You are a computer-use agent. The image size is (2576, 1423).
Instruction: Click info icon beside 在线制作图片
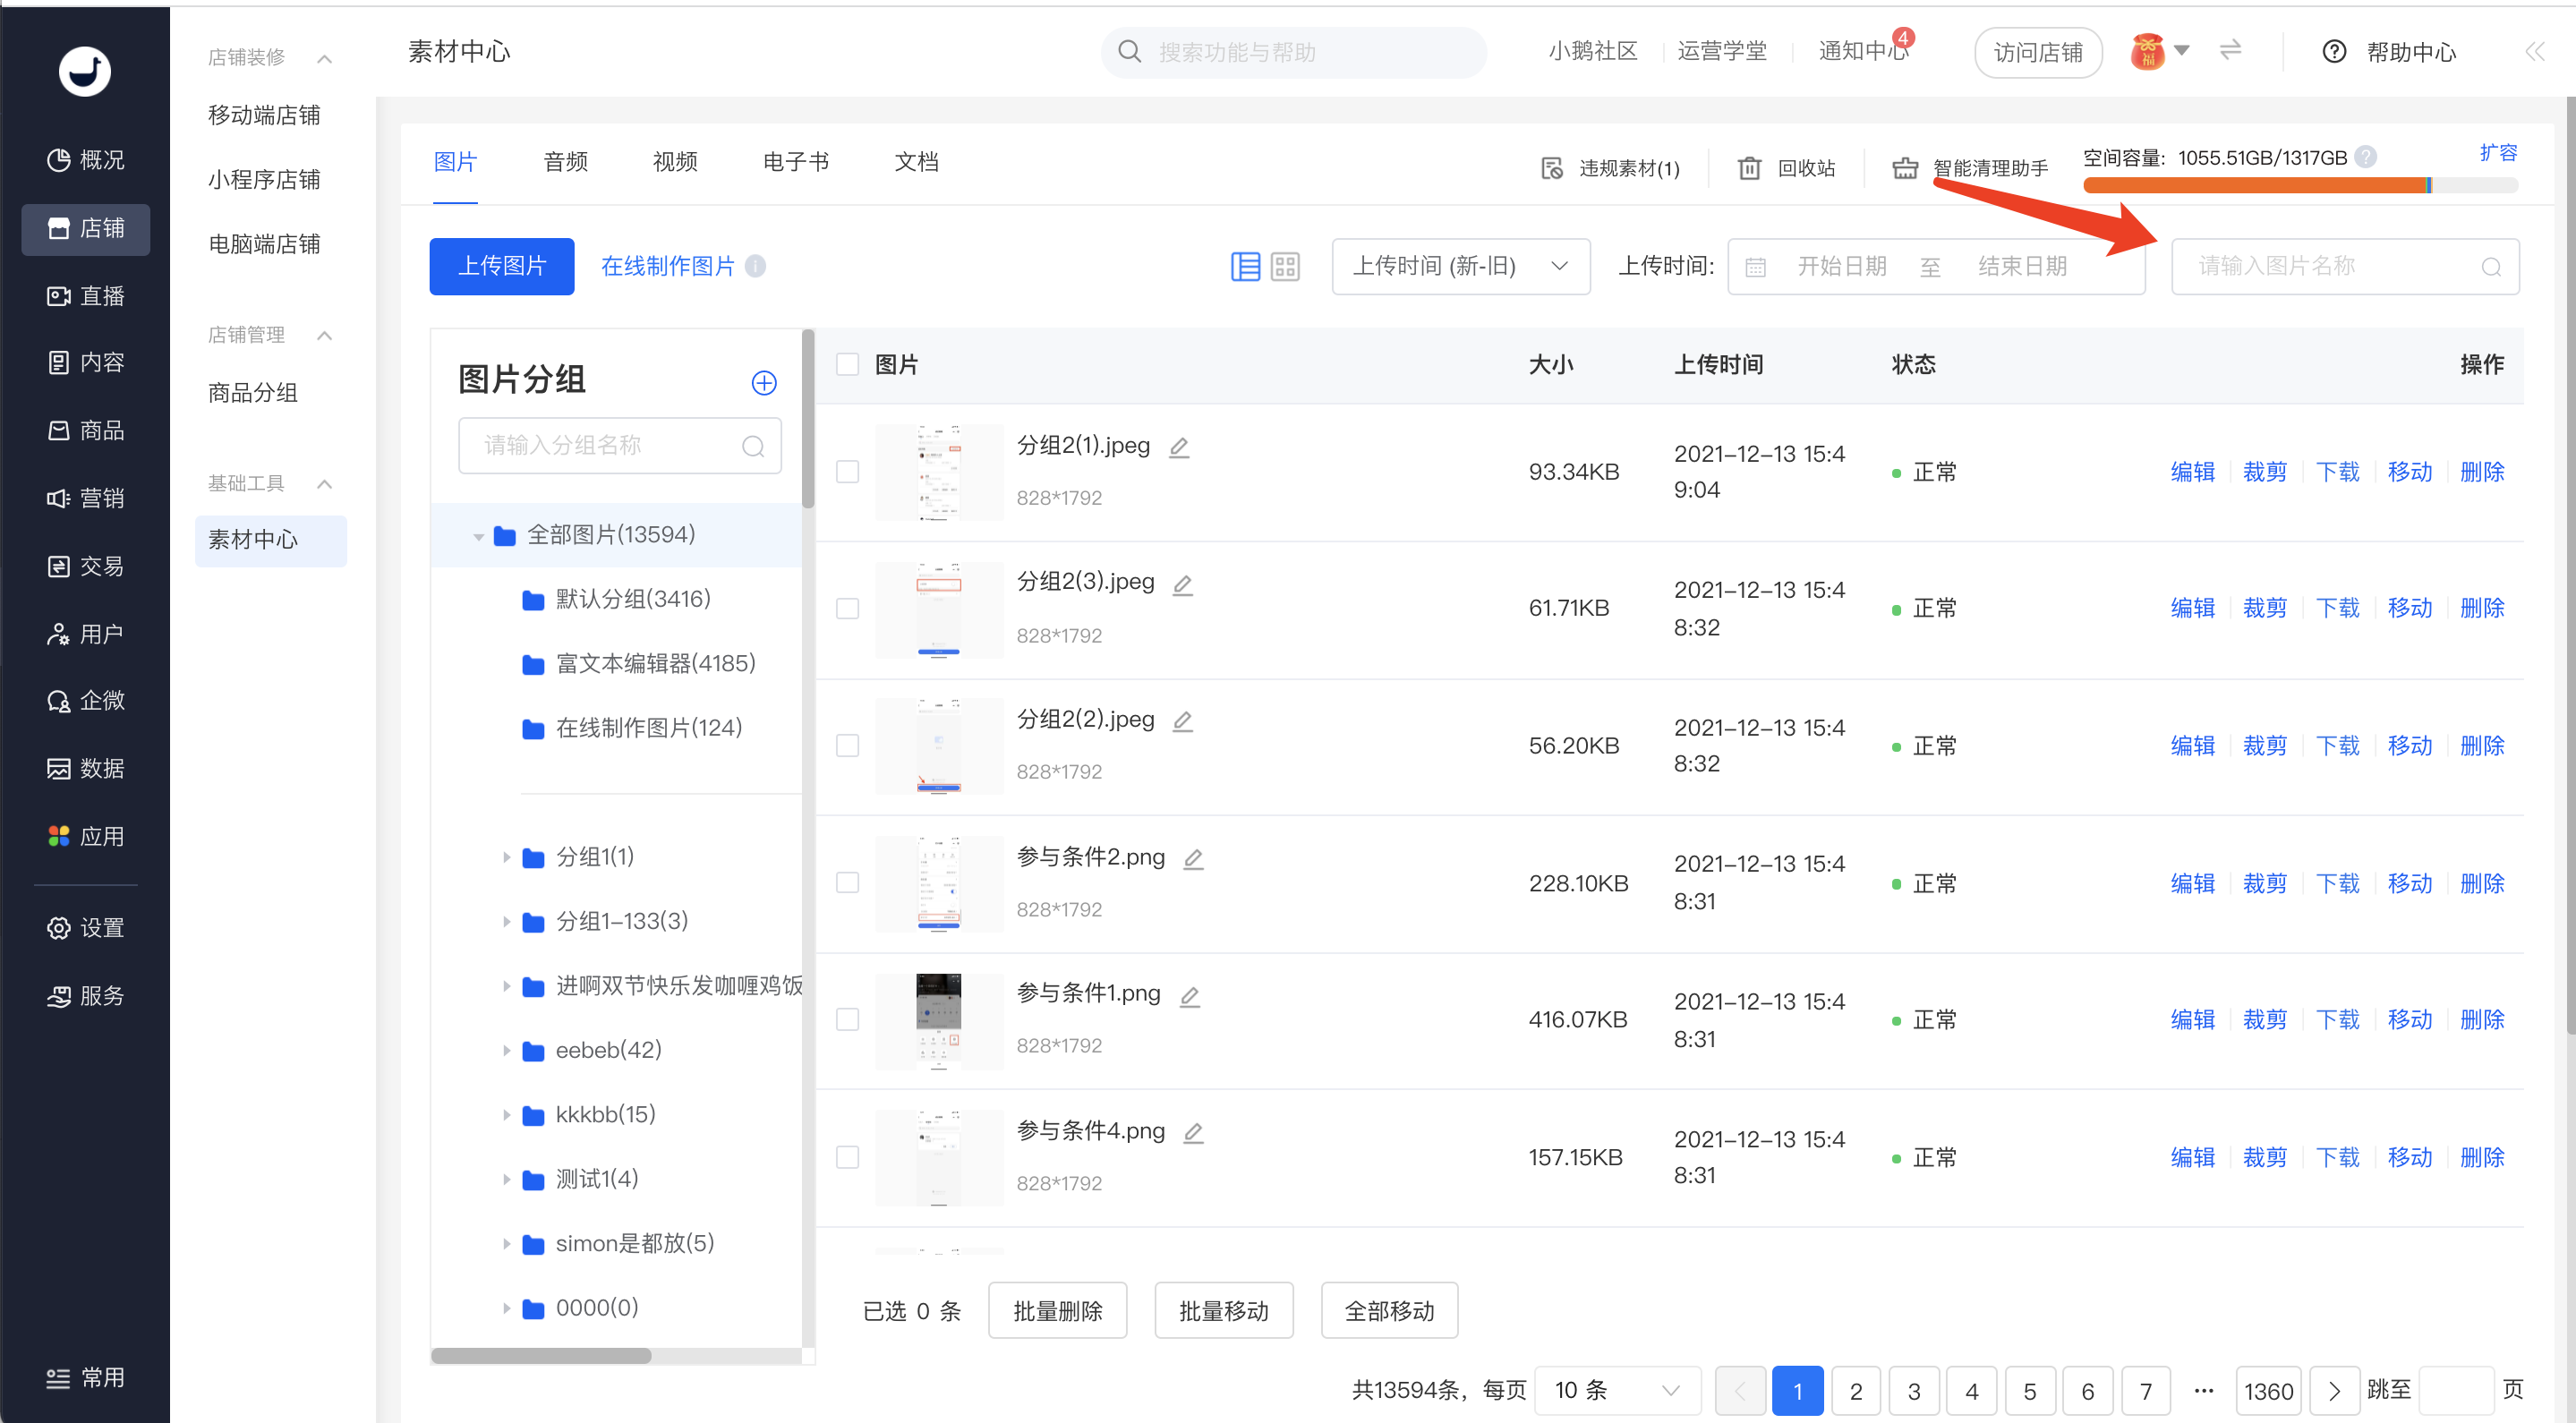[755, 267]
